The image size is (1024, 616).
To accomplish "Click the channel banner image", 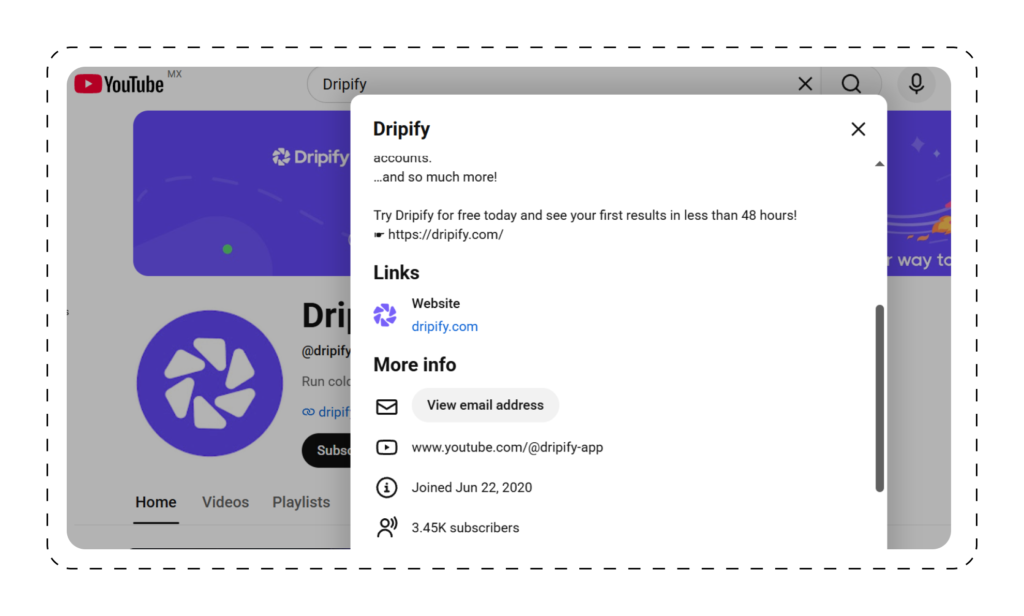I will [242, 193].
